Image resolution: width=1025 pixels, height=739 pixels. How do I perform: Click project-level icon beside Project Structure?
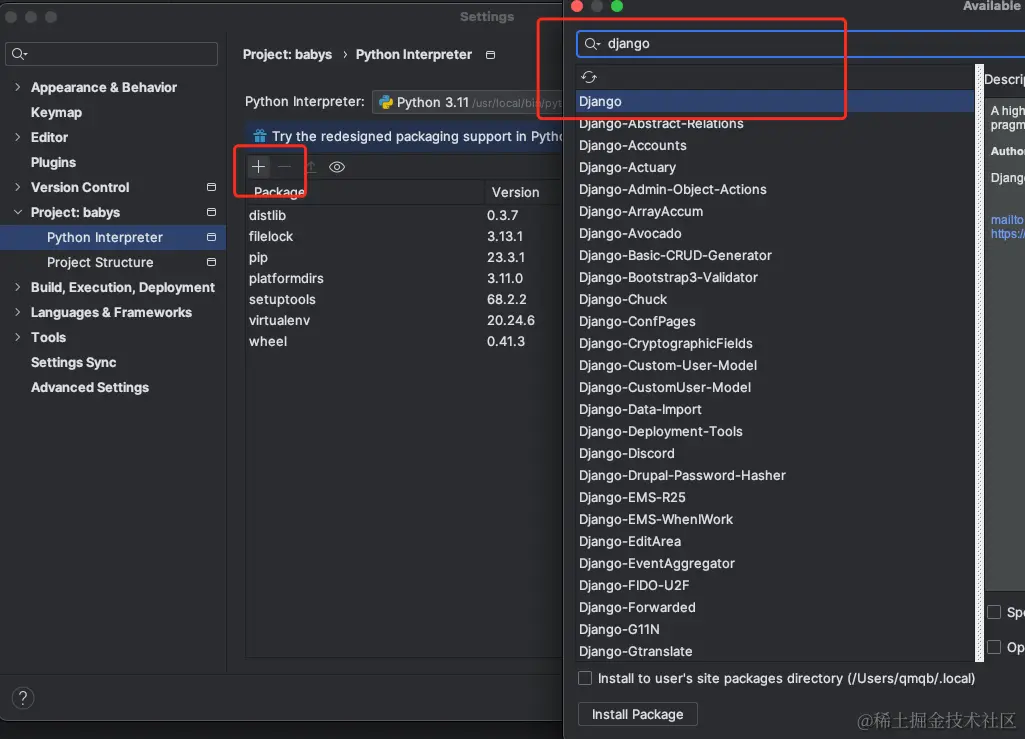(211, 262)
